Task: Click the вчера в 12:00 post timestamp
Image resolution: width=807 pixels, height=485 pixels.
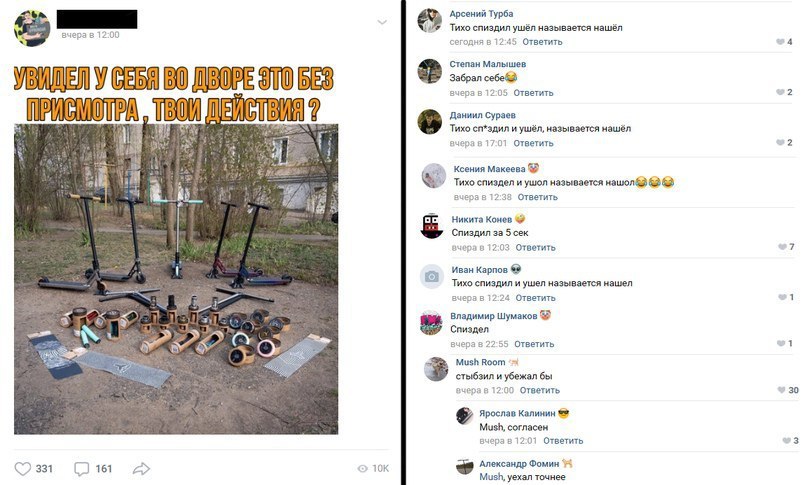Action: 90,35
